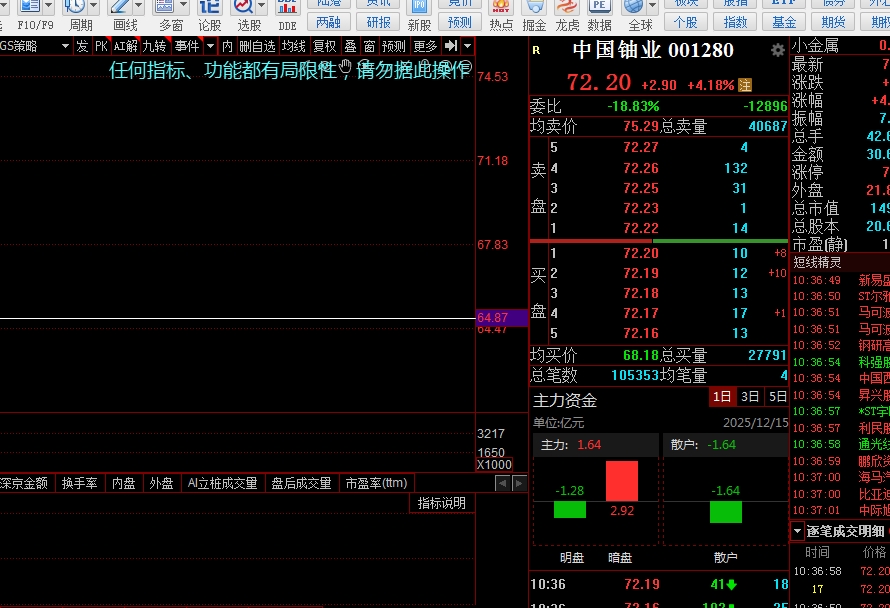The width and height of the screenshot is (890, 608).
Task: Click the 周期 clock period icon
Action: 74,7
